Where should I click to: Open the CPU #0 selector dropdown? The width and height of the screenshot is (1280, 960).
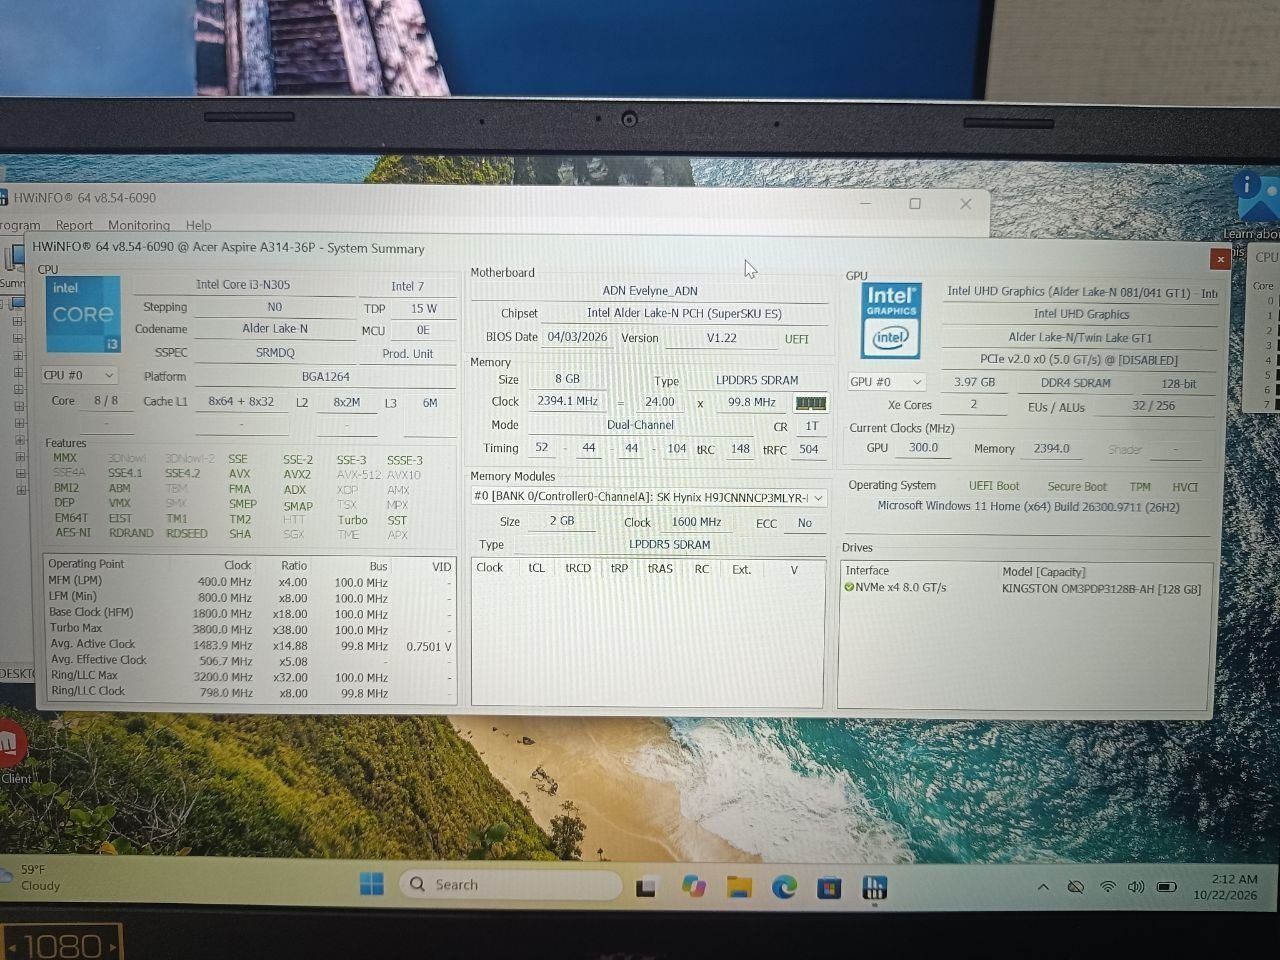(x=79, y=376)
